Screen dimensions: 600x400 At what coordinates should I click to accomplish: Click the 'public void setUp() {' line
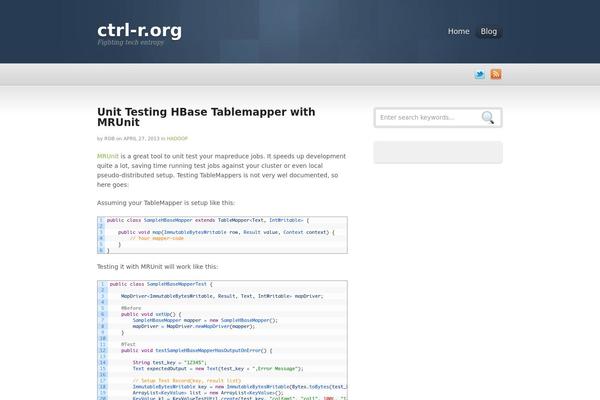tap(151, 314)
